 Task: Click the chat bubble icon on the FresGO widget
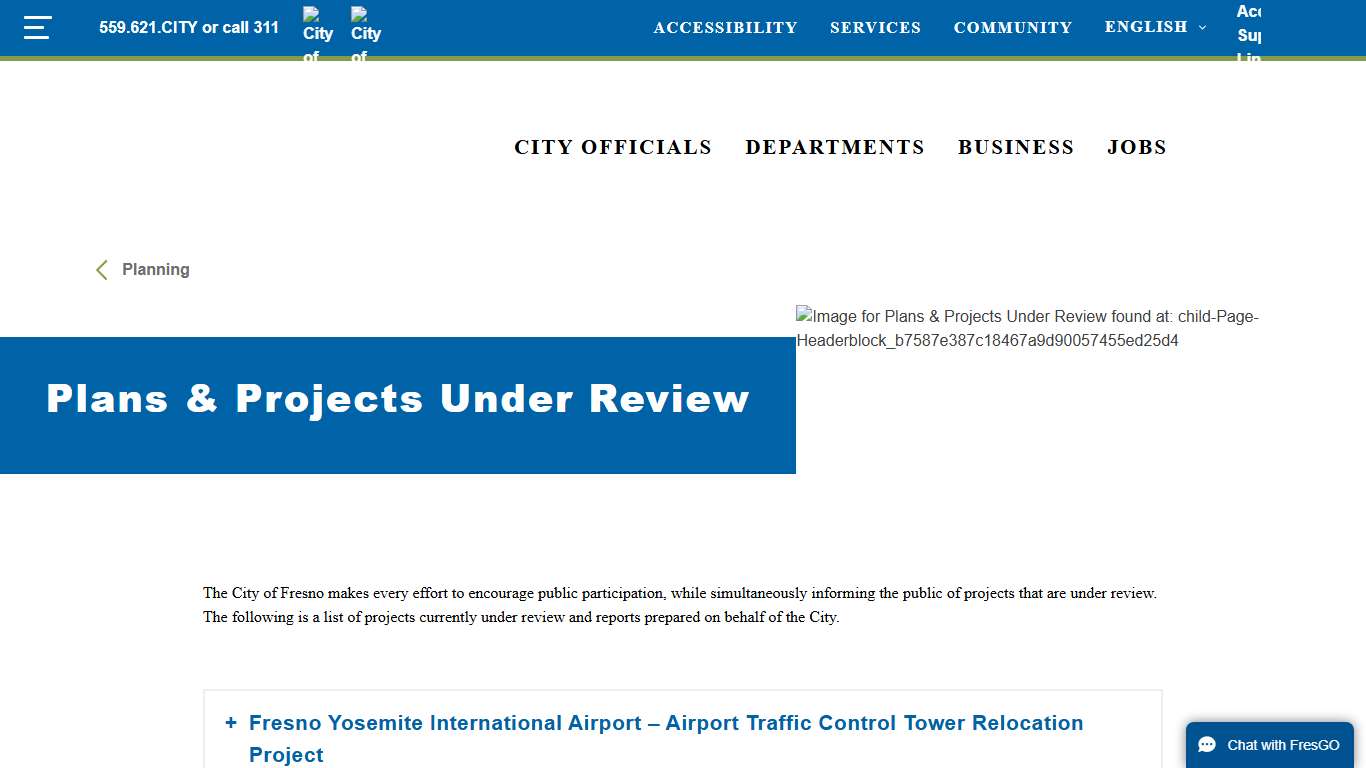point(1207,744)
